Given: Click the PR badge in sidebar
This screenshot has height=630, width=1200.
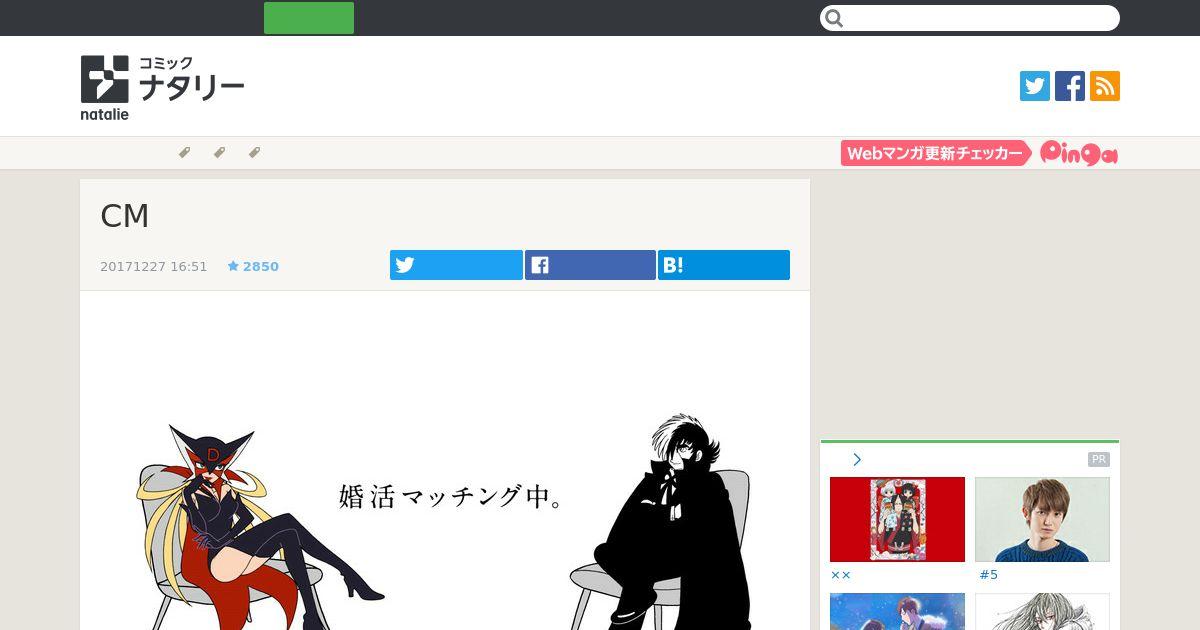Looking at the screenshot, I should click(x=1099, y=459).
